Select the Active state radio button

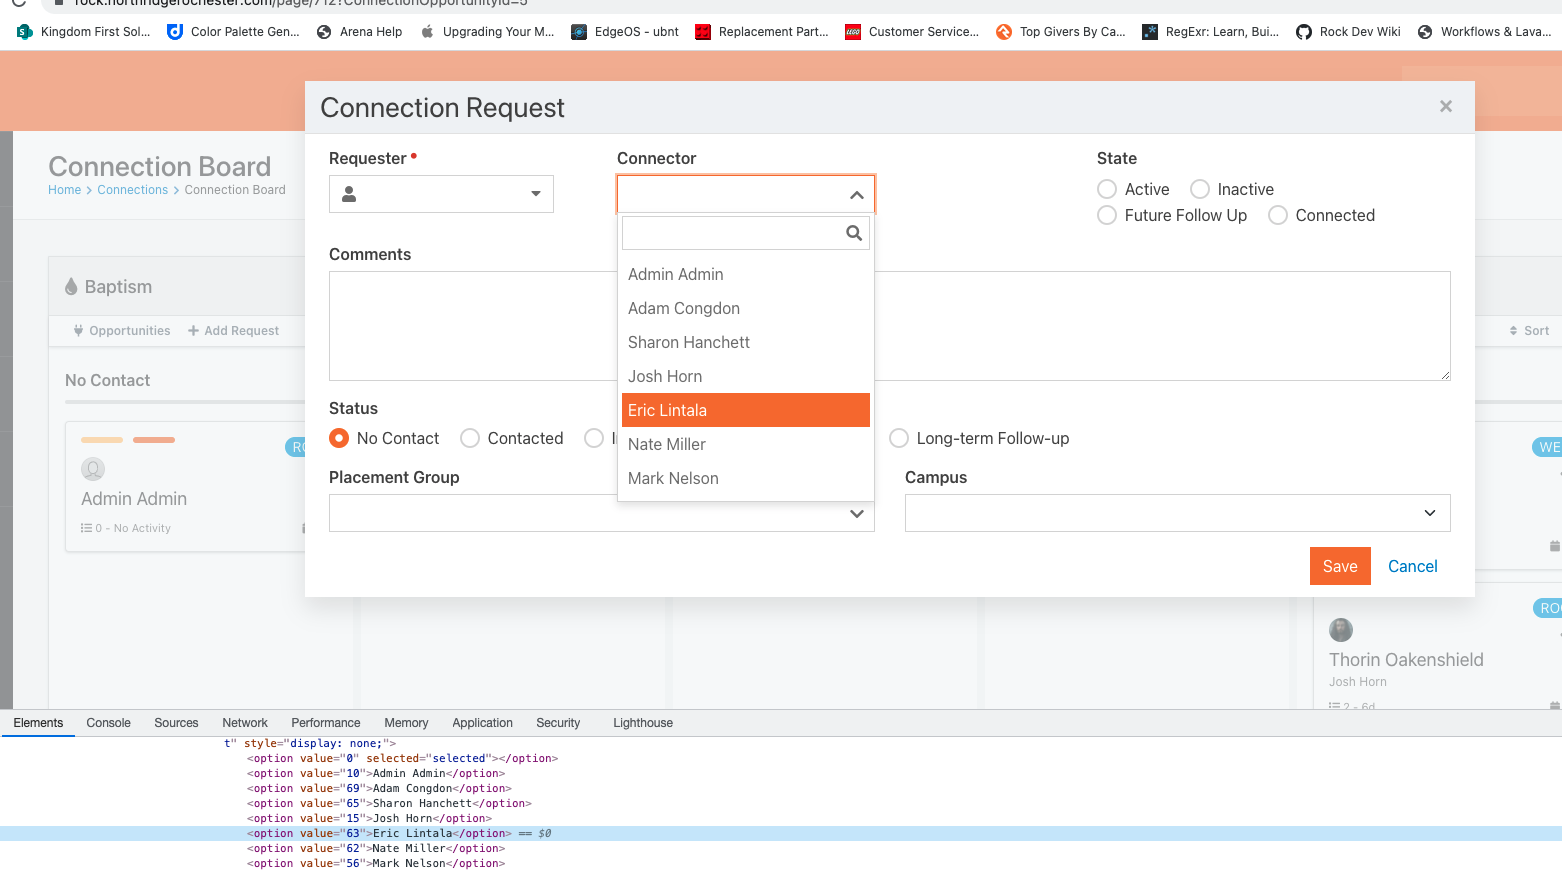pos(1107,188)
